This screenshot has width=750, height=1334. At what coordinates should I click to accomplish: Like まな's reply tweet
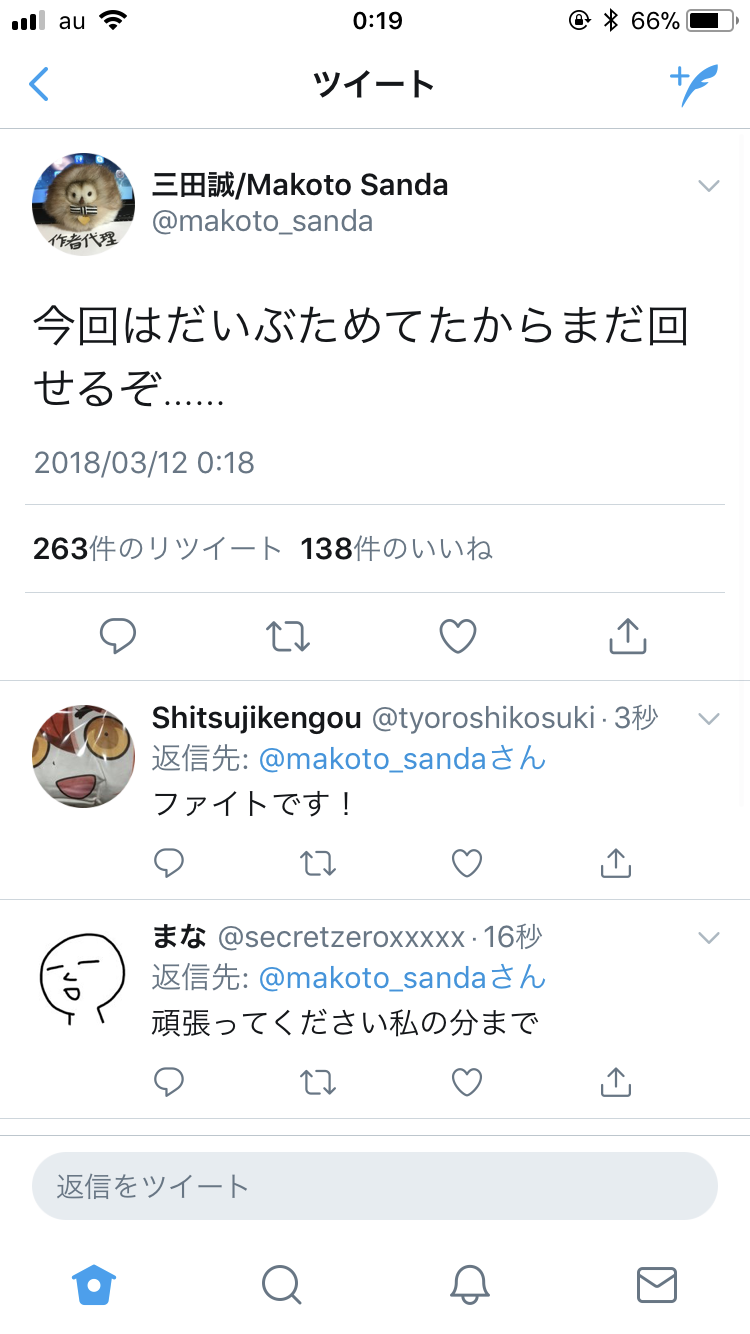pyautogui.click(x=467, y=1081)
